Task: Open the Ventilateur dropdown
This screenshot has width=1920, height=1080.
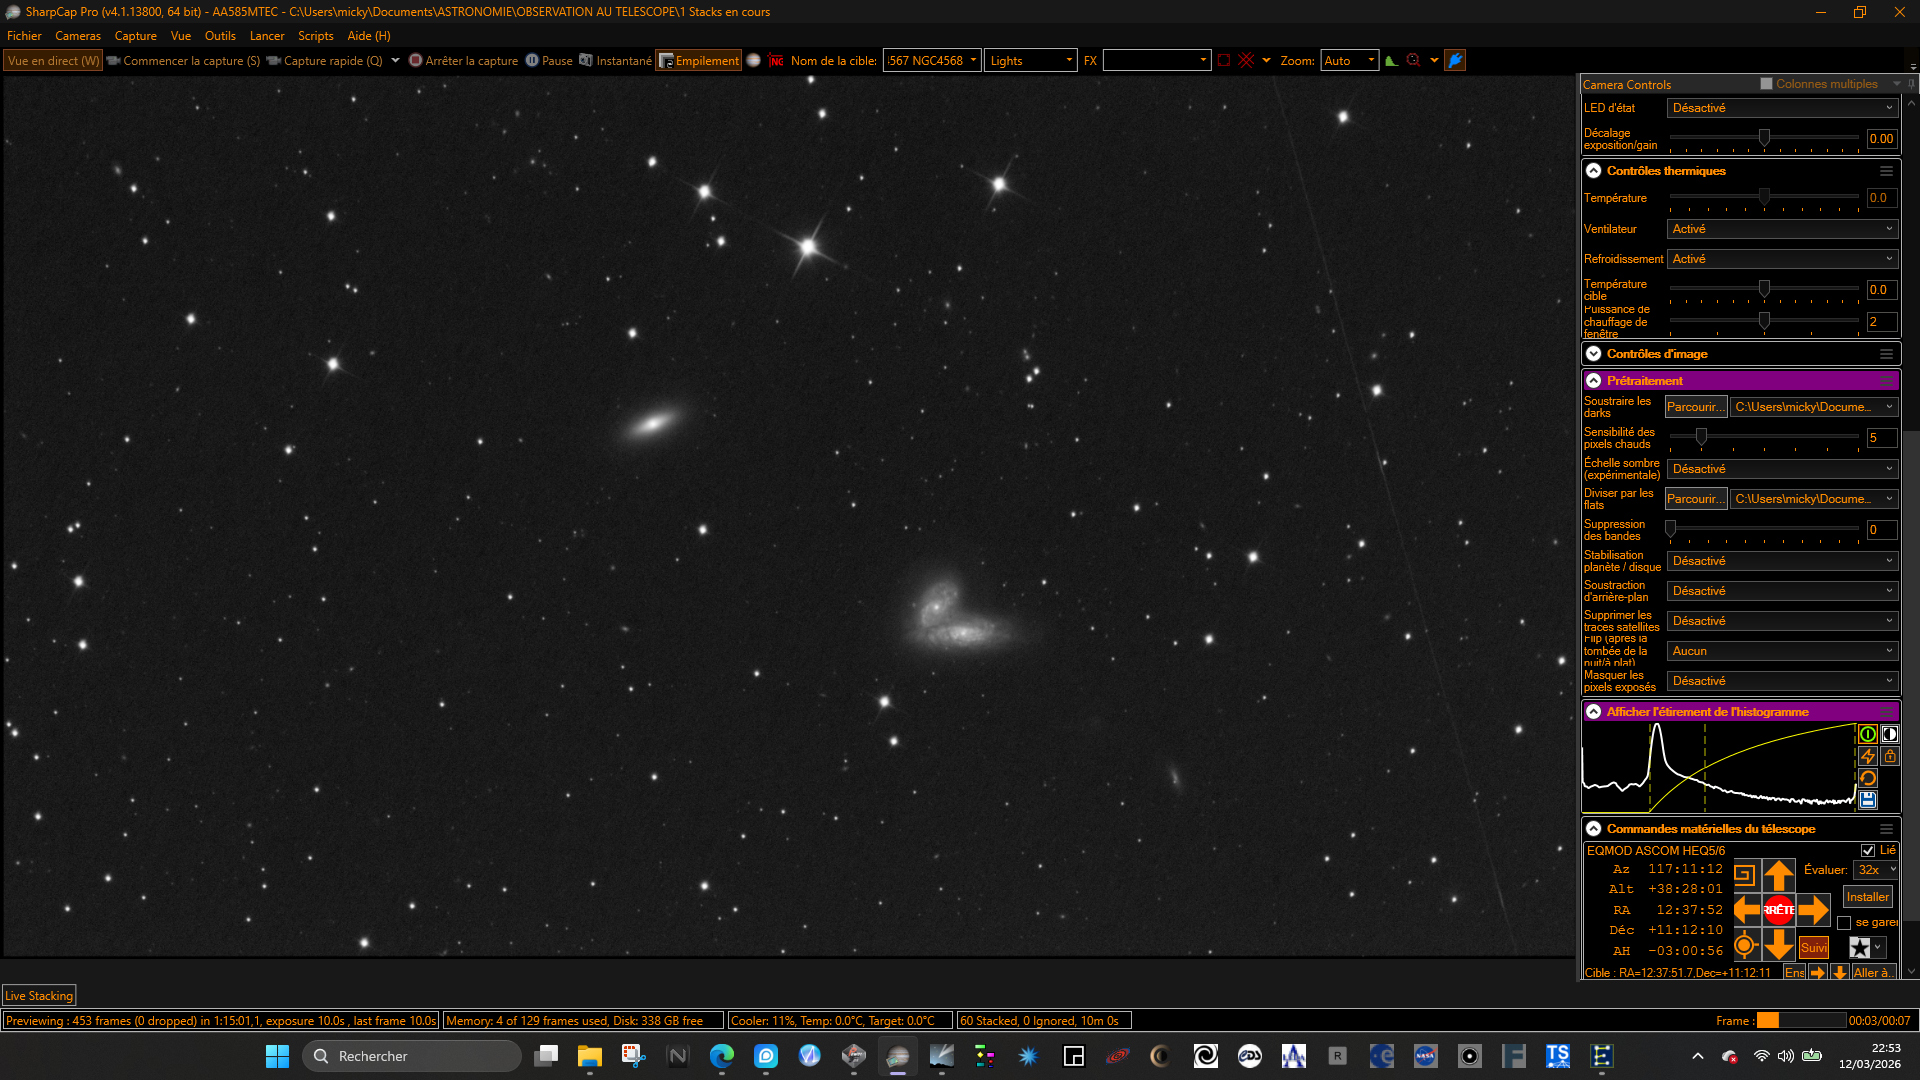Action: coord(1782,229)
